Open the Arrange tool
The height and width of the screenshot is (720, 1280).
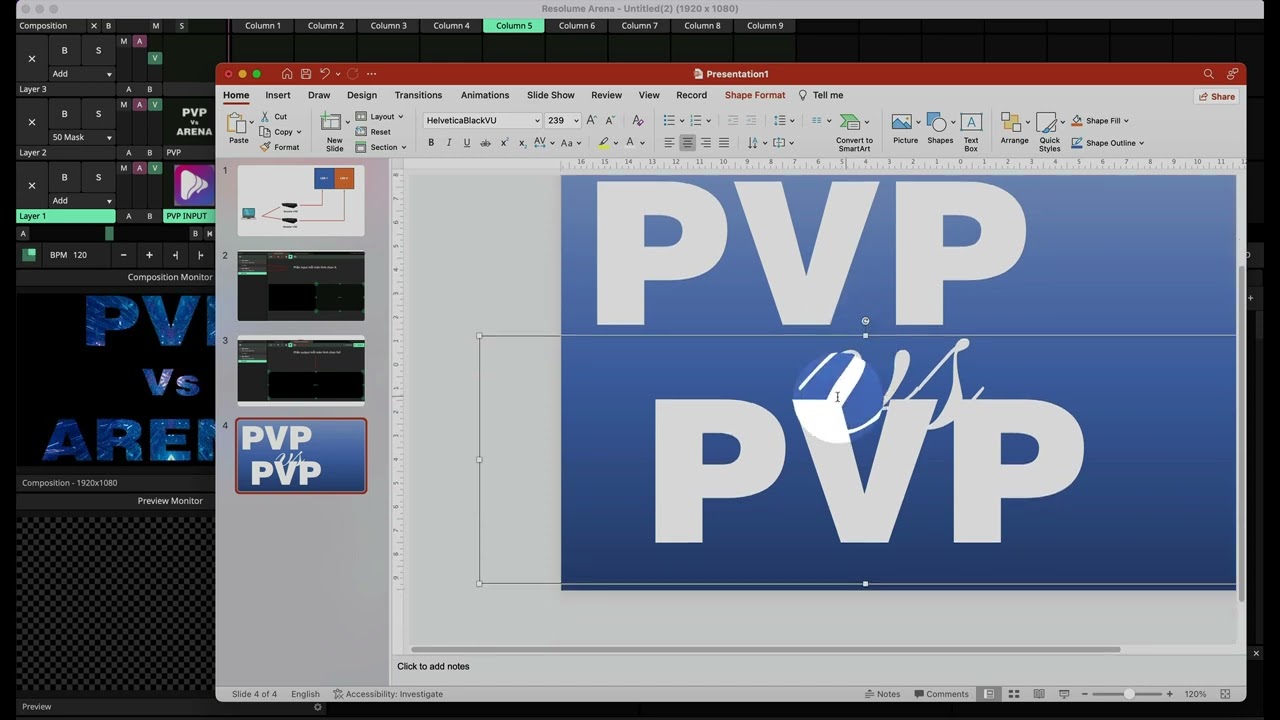click(x=1014, y=128)
